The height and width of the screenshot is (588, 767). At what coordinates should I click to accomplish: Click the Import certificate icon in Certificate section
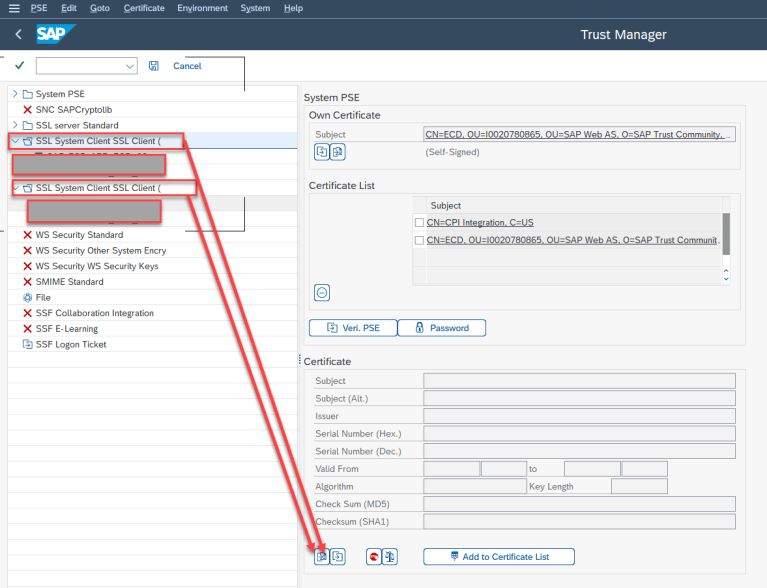pos(322,556)
